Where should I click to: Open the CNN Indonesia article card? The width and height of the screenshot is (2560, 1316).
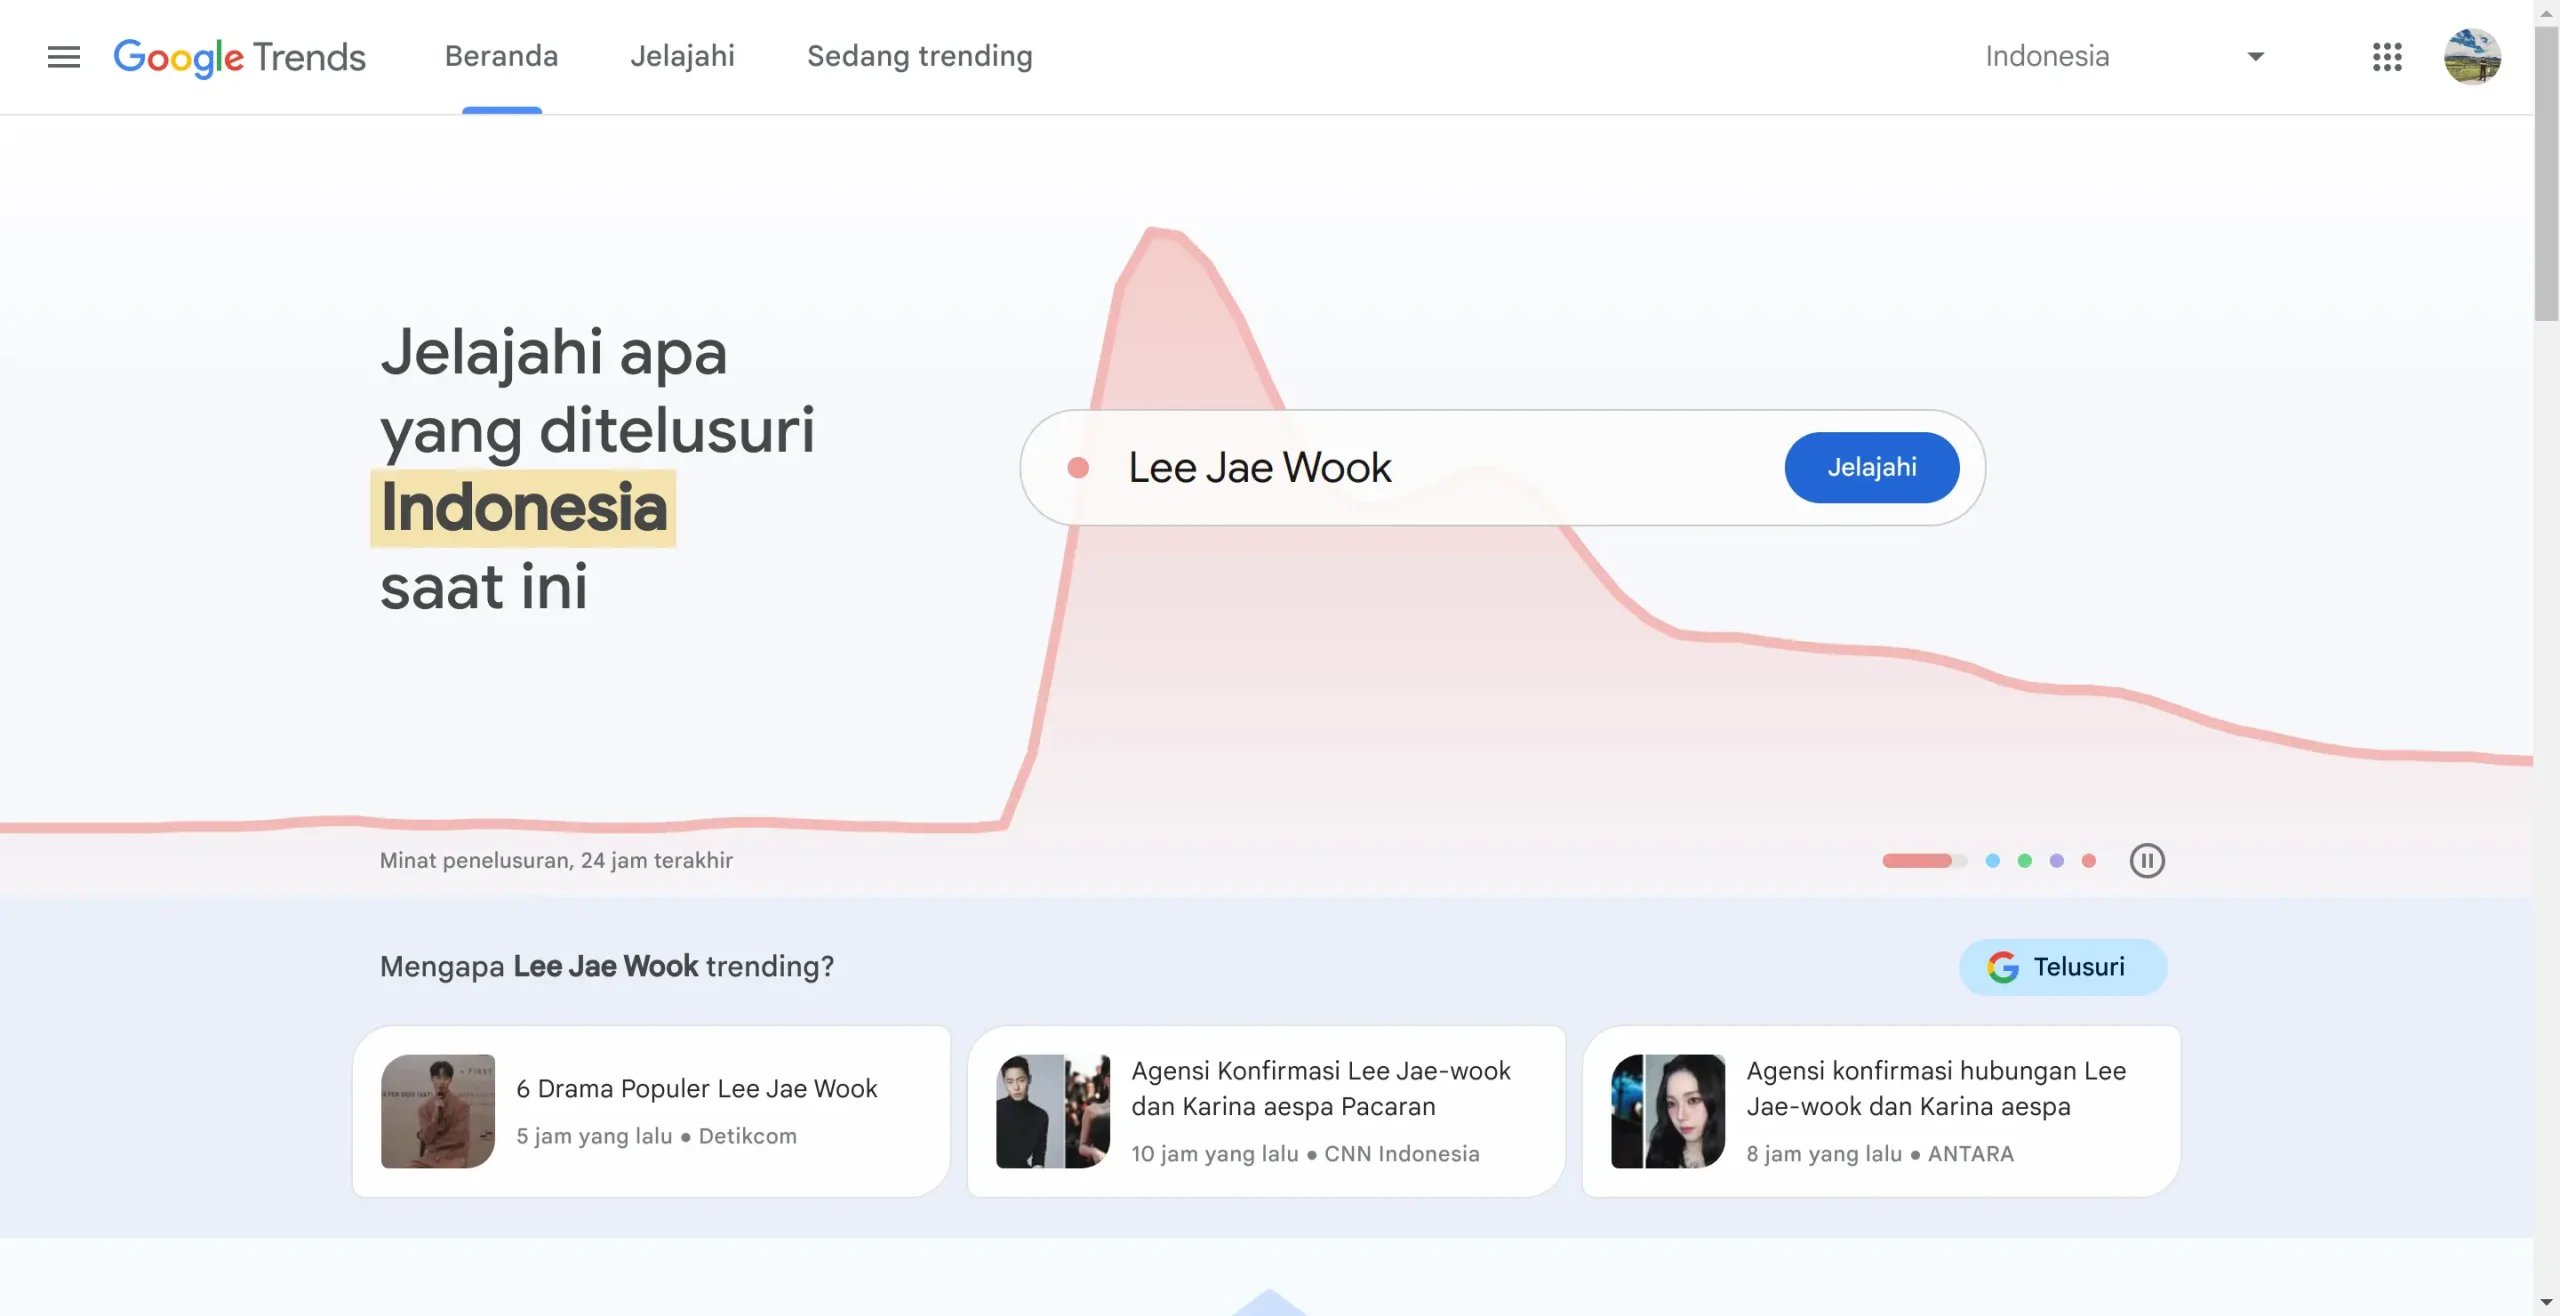point(1266,1111)
